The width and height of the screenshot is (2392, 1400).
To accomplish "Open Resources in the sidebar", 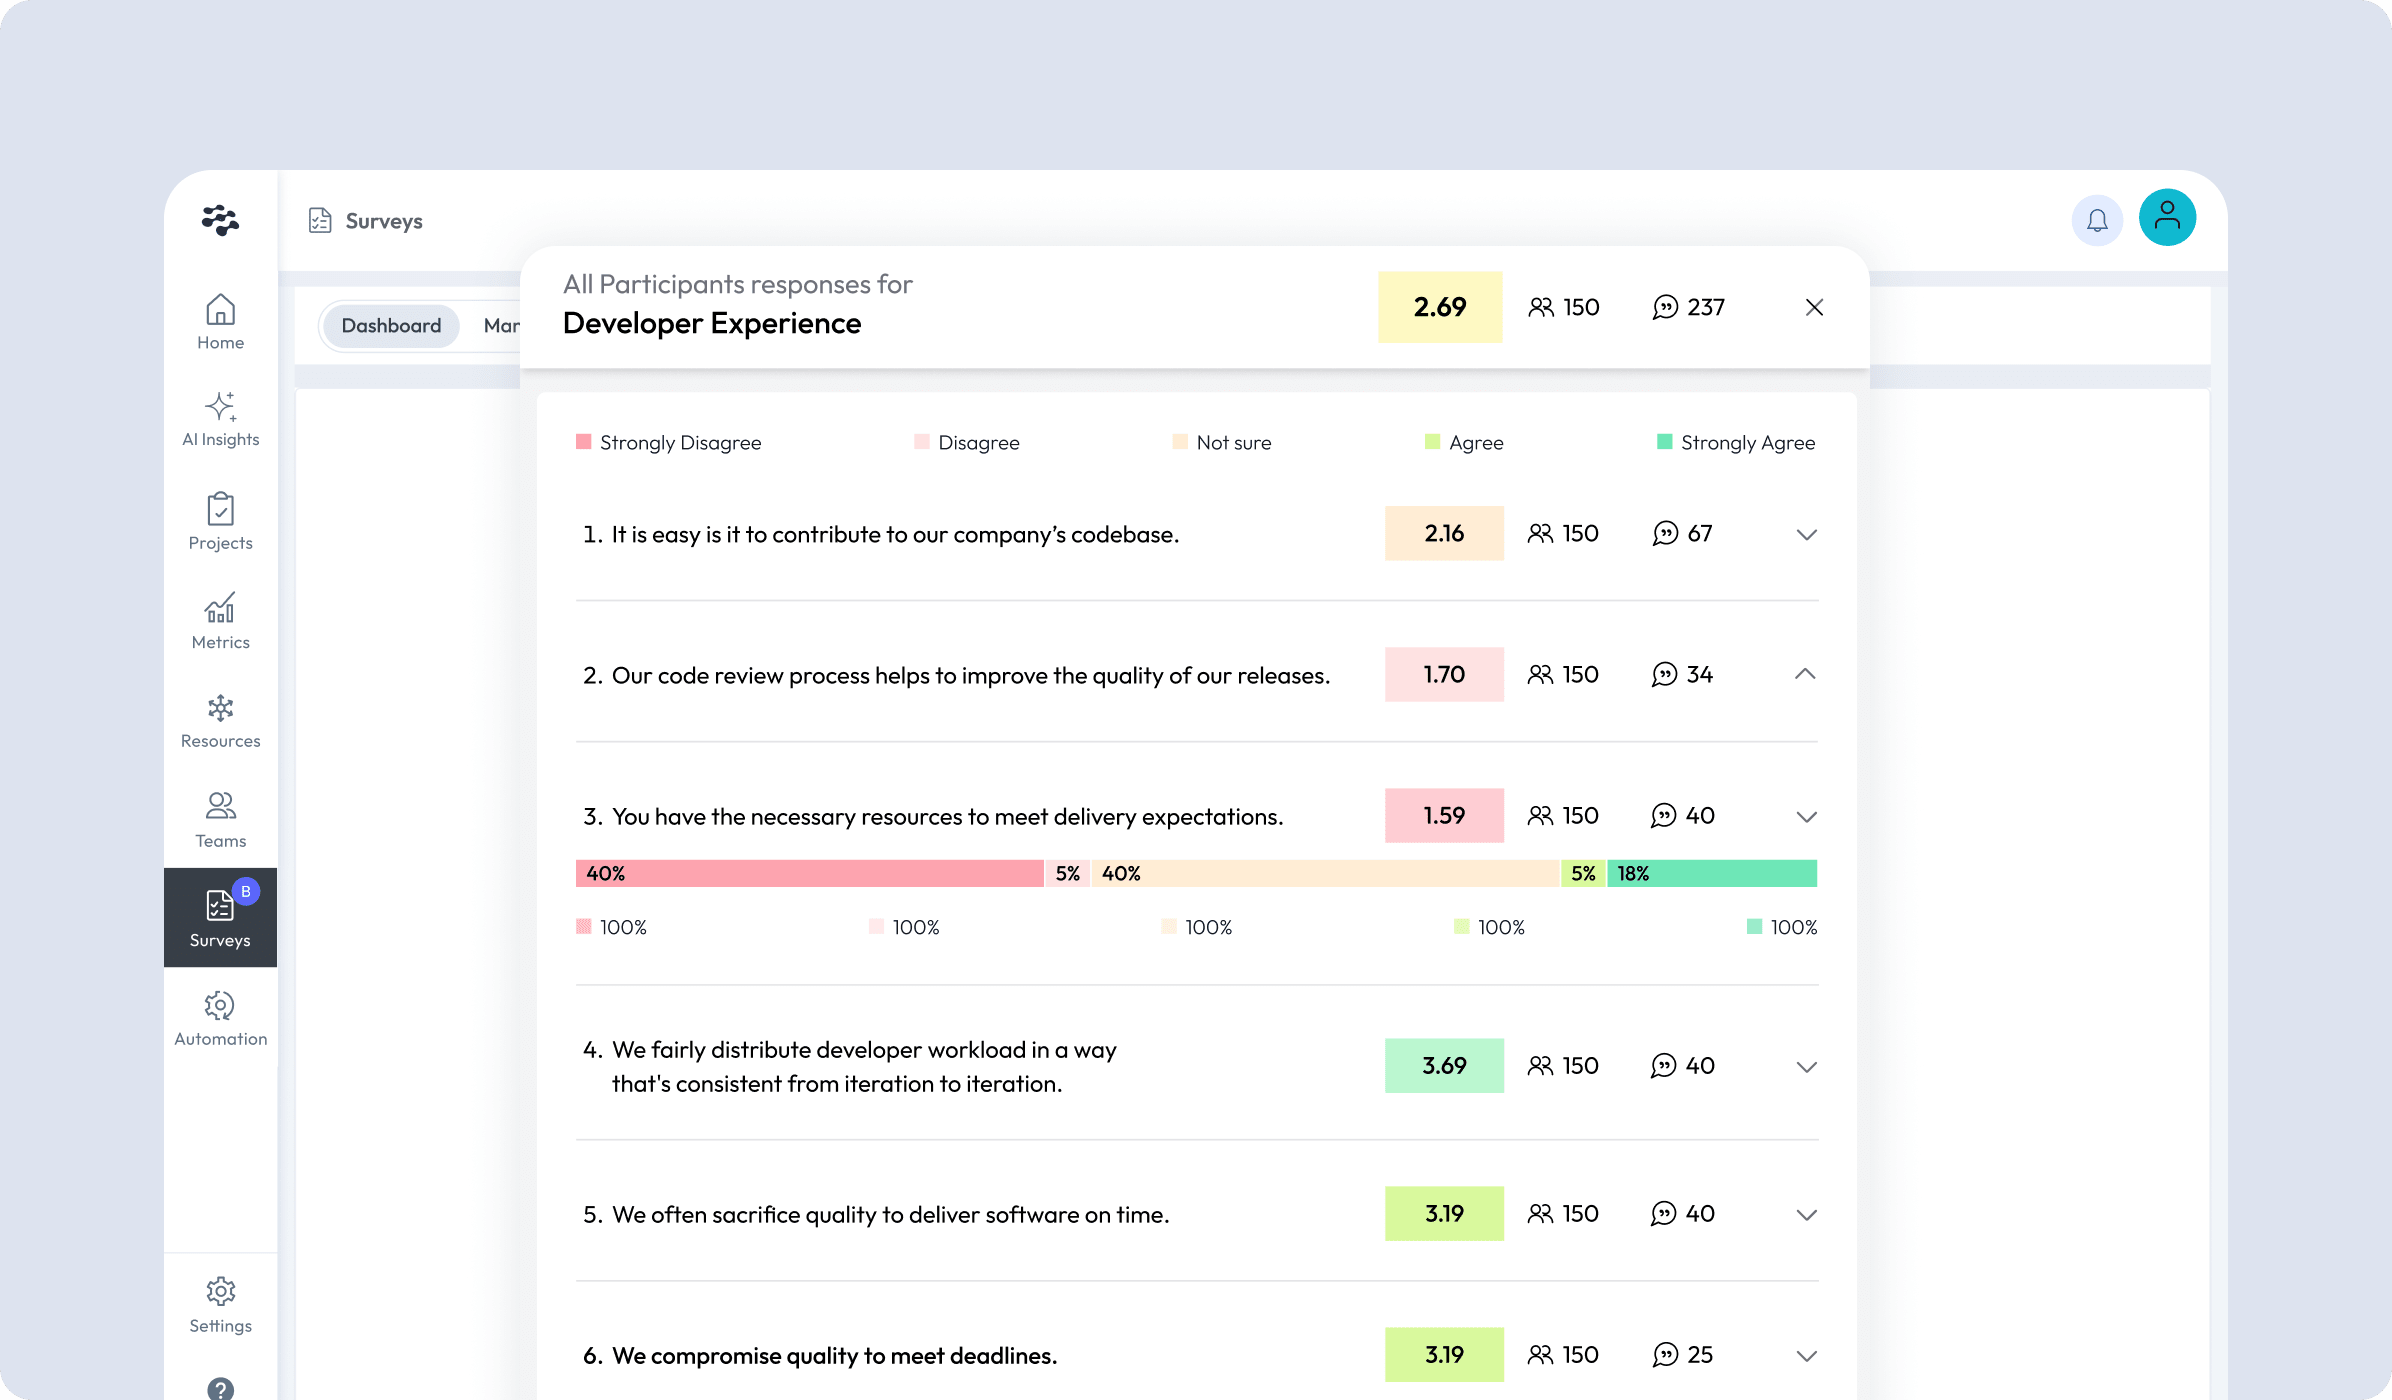I will 220,720.
